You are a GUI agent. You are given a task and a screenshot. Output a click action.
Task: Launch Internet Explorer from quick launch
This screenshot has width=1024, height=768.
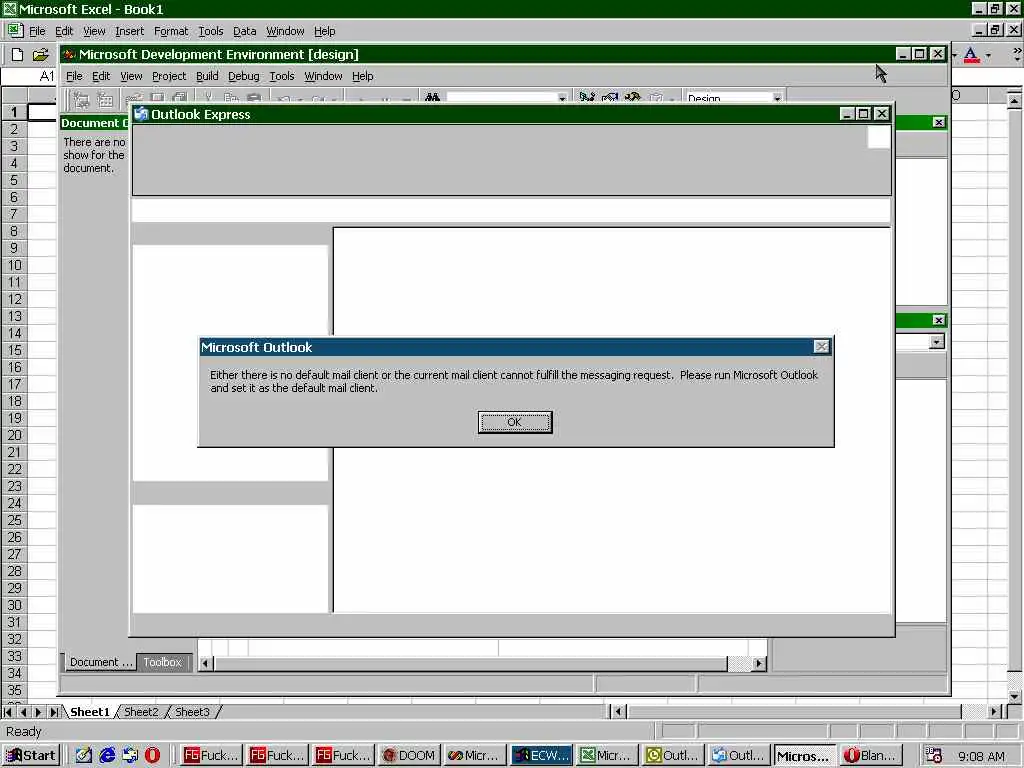pos(107,755)
